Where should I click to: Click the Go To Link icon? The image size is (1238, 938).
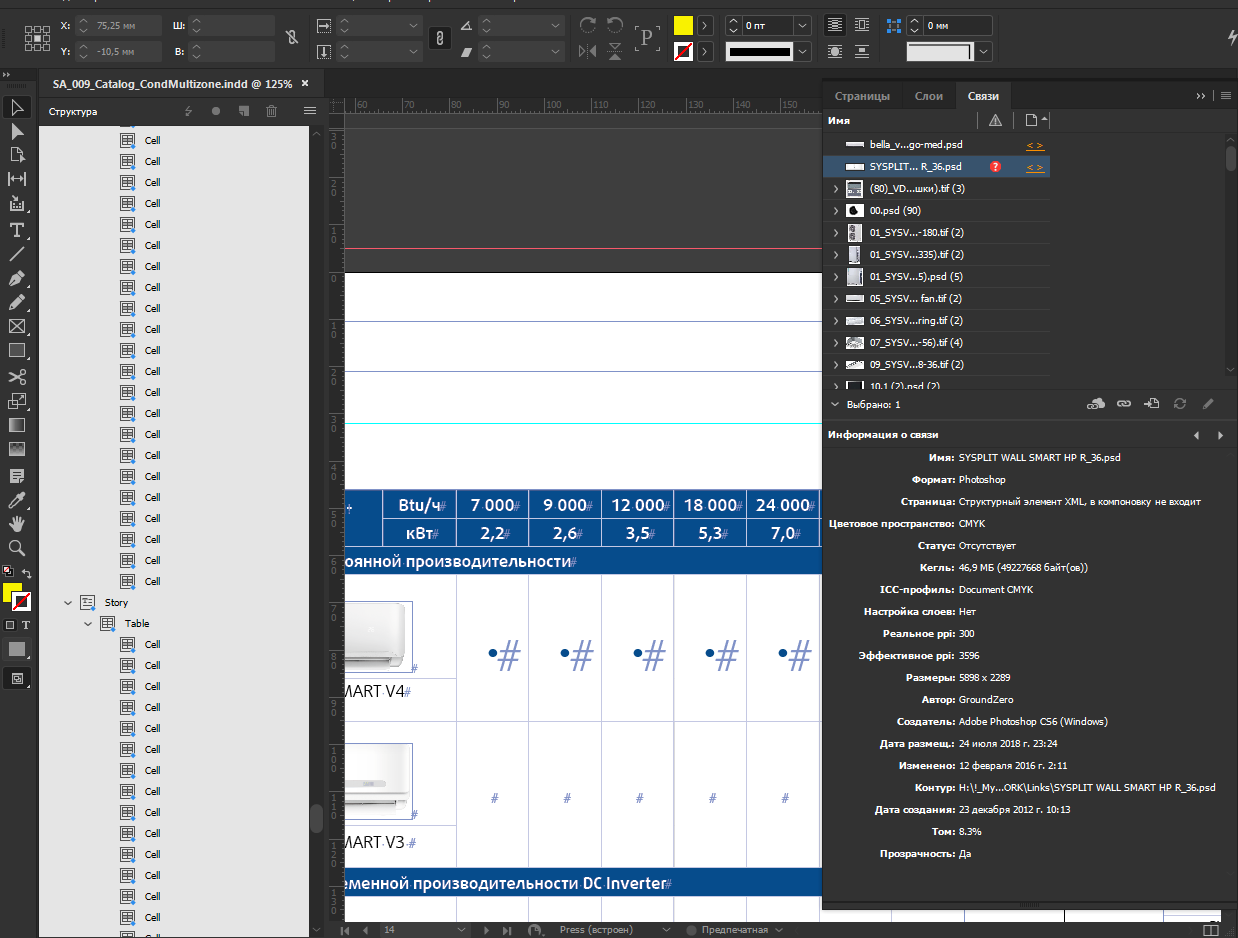pos(1152,404)
